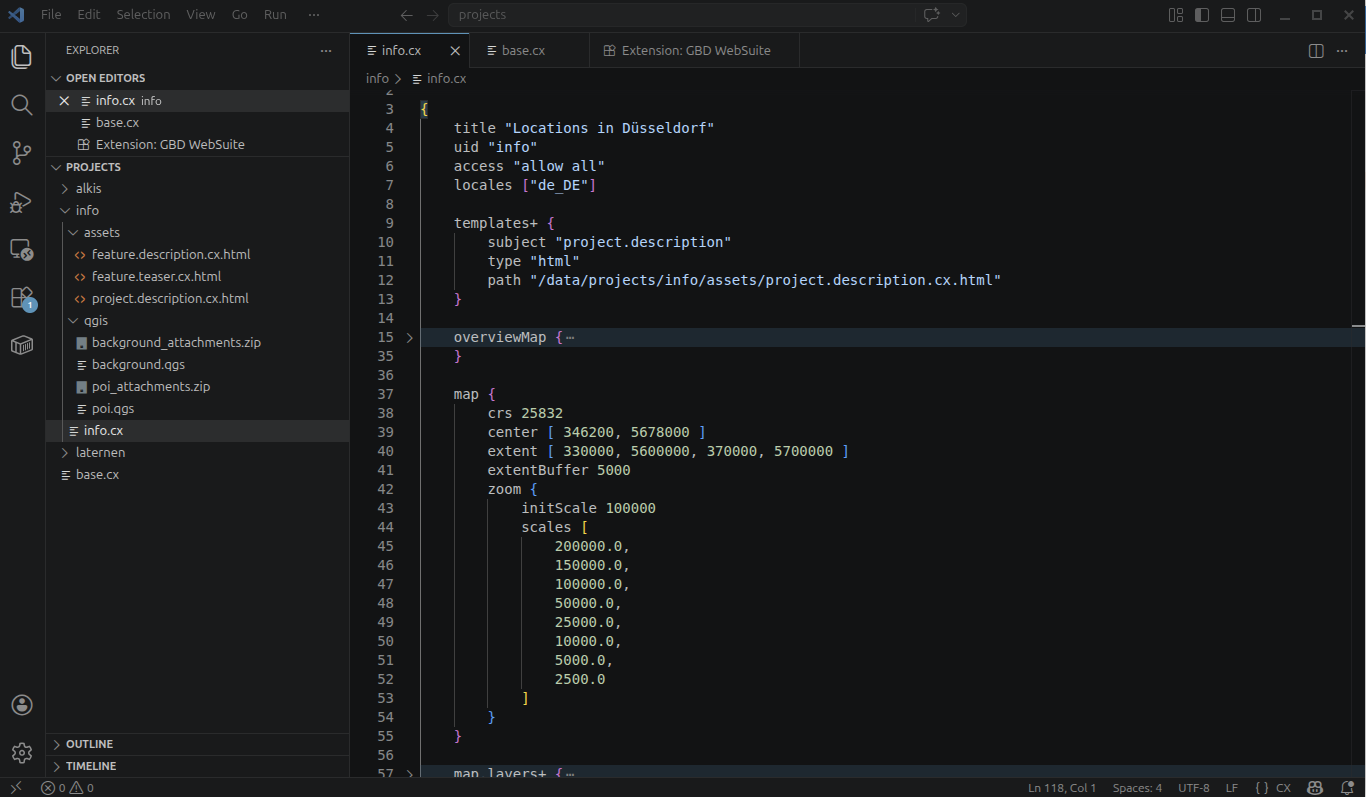This screenshot has height=797, width=1366.
Task: Click the UTF-8 encoding in status bar
Action: point(1193,788)
